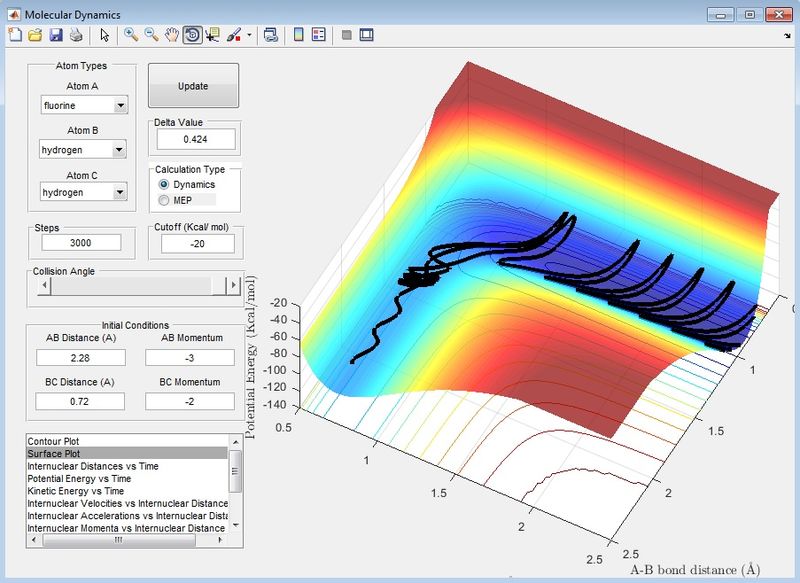Select the MEP calculation type
The image size is (800, 583).
tap(165, 201)
